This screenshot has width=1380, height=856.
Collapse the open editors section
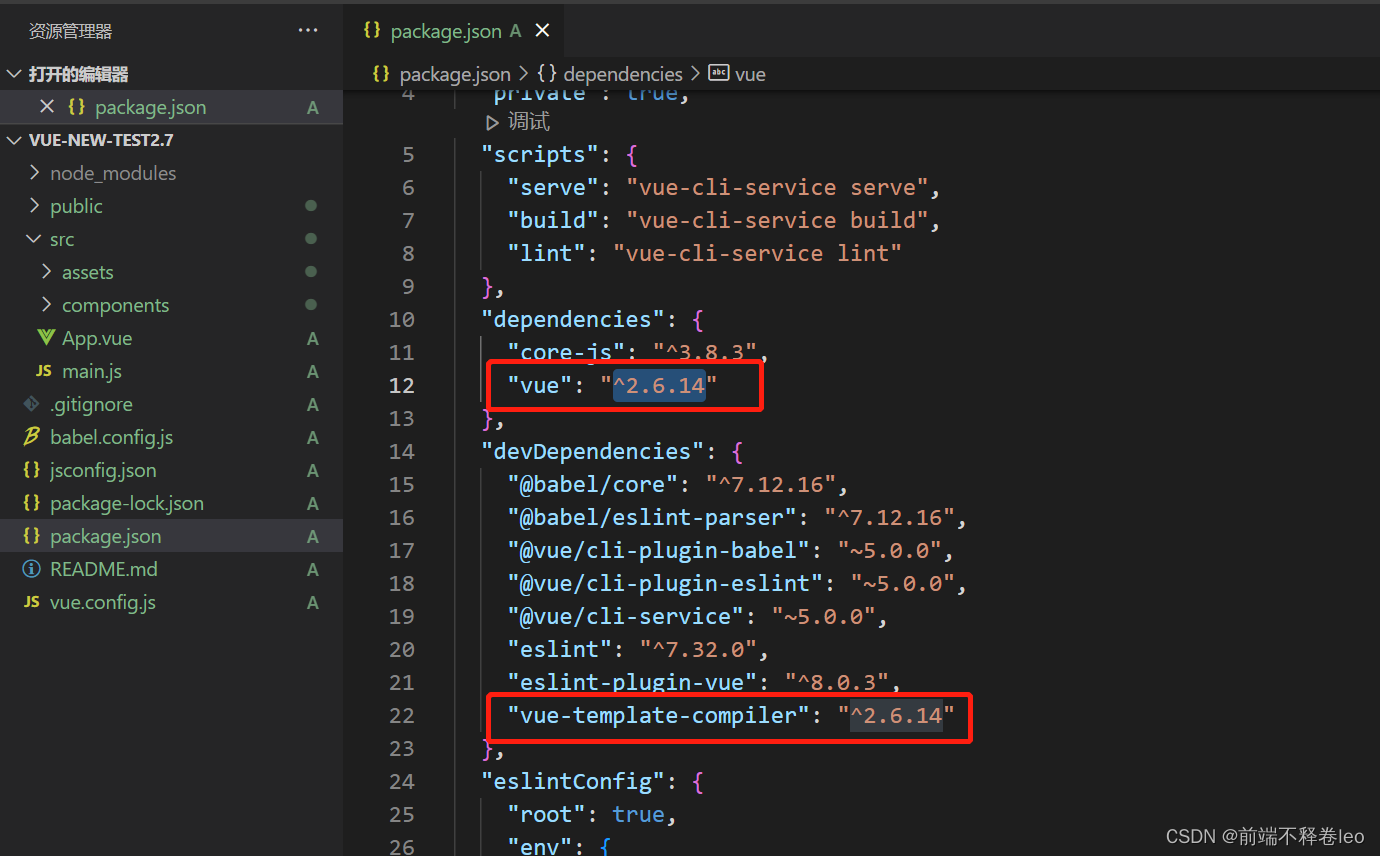click(14, 74)
